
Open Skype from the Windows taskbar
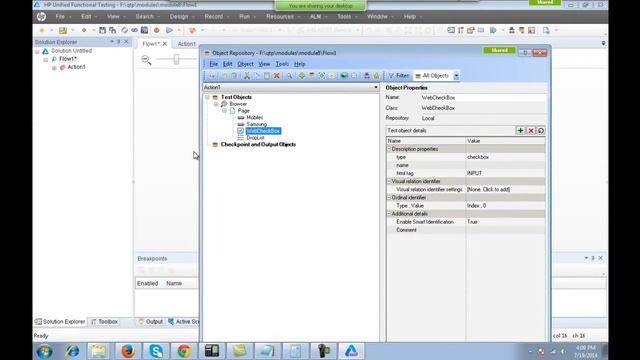pos(156,351)
